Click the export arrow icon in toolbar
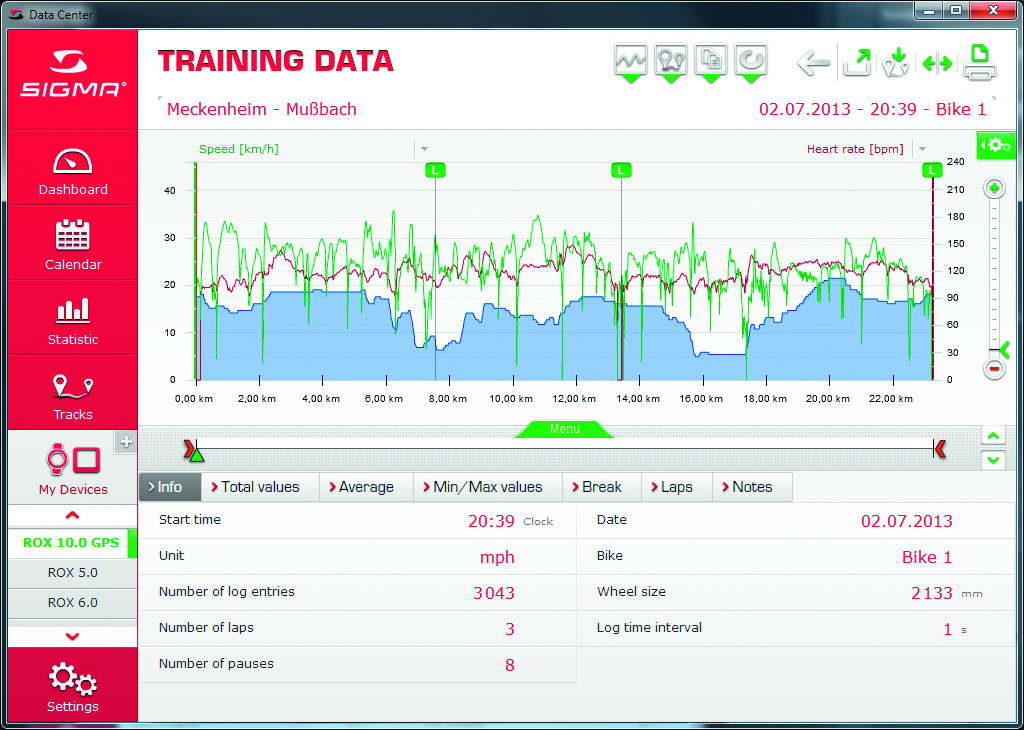Viewport: 1024px width, 730px height. point(857,63)
